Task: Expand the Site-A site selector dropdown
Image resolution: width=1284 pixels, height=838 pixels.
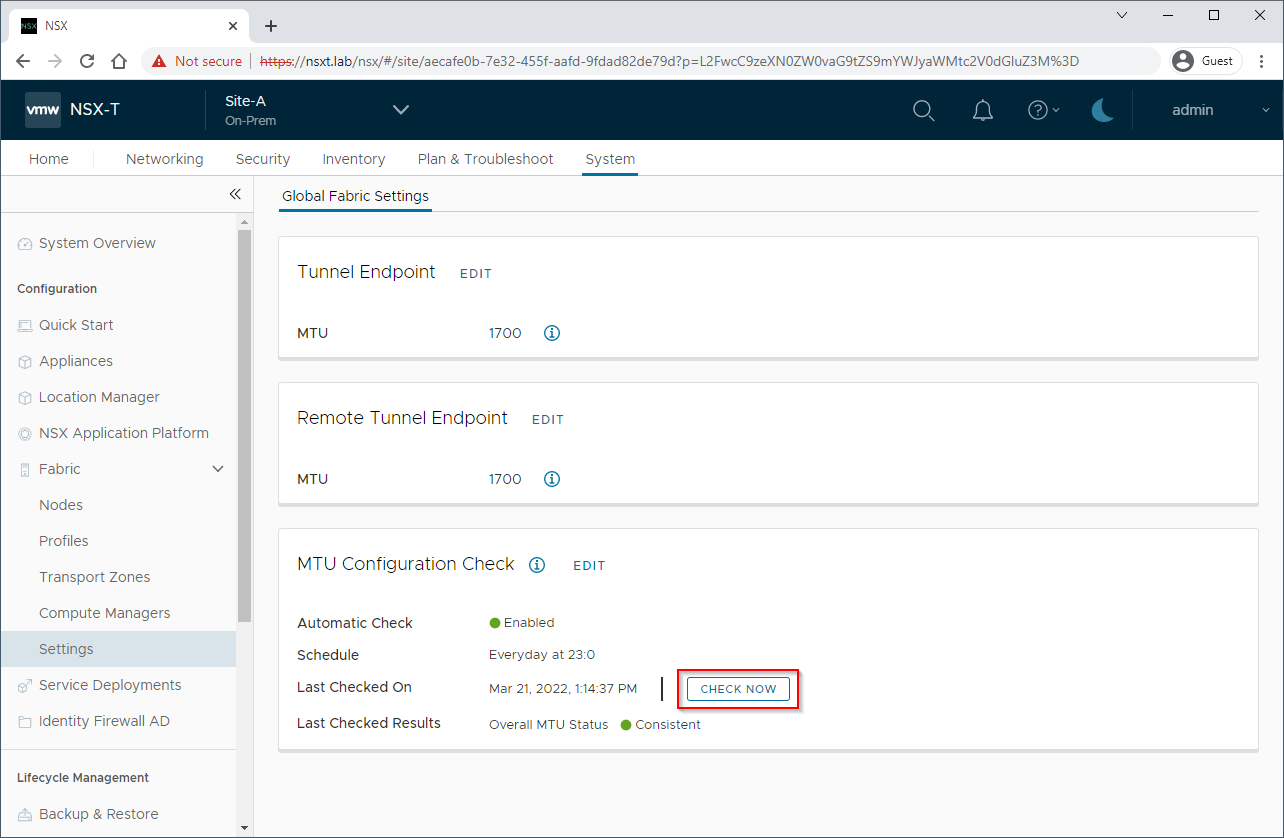Action: point(401,110)
